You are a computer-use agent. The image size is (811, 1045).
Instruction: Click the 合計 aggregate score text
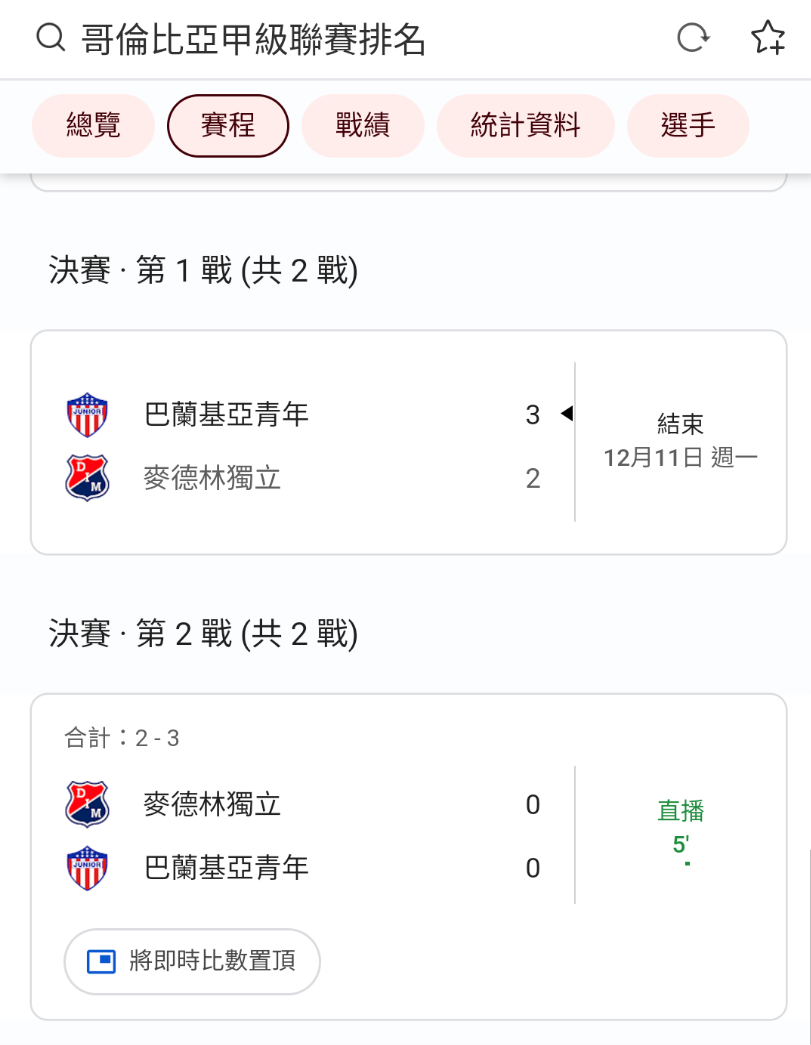(122, 739)
